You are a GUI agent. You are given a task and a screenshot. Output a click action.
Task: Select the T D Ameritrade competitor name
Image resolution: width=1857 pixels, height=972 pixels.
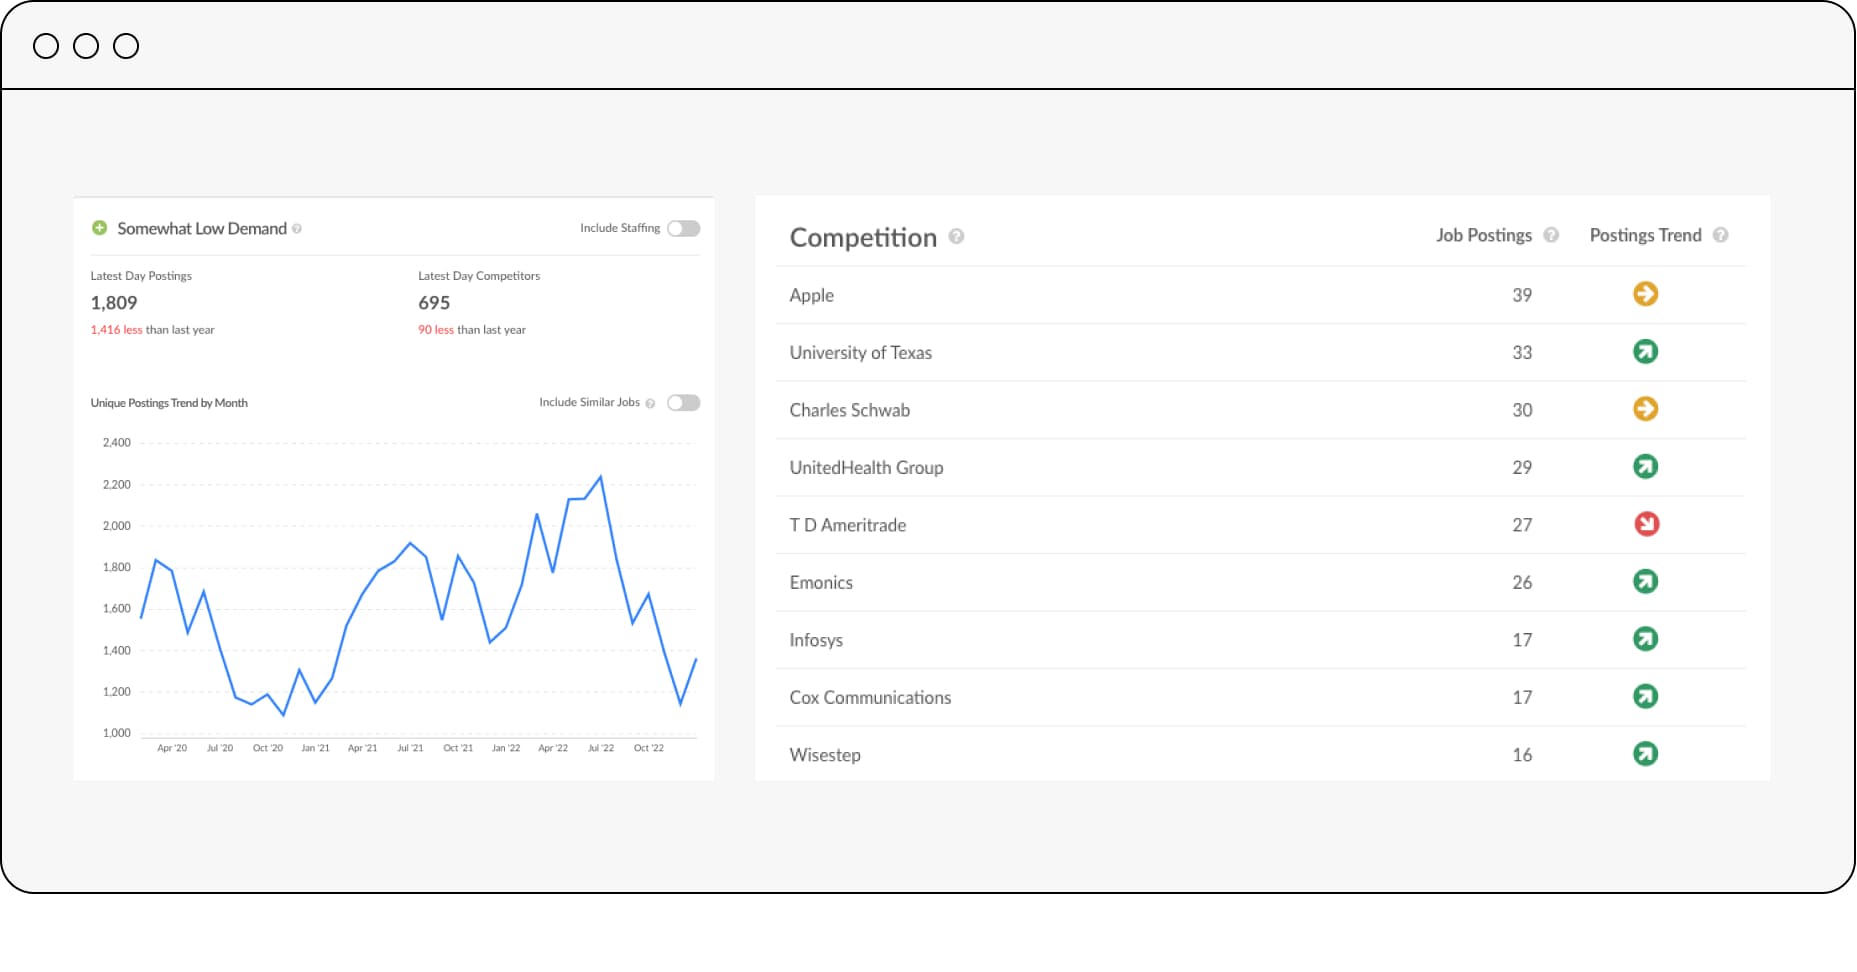click(847, 525)
